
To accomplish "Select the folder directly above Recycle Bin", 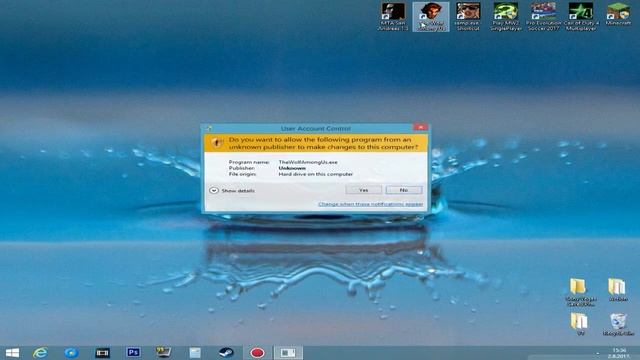I will pos(617,290).
